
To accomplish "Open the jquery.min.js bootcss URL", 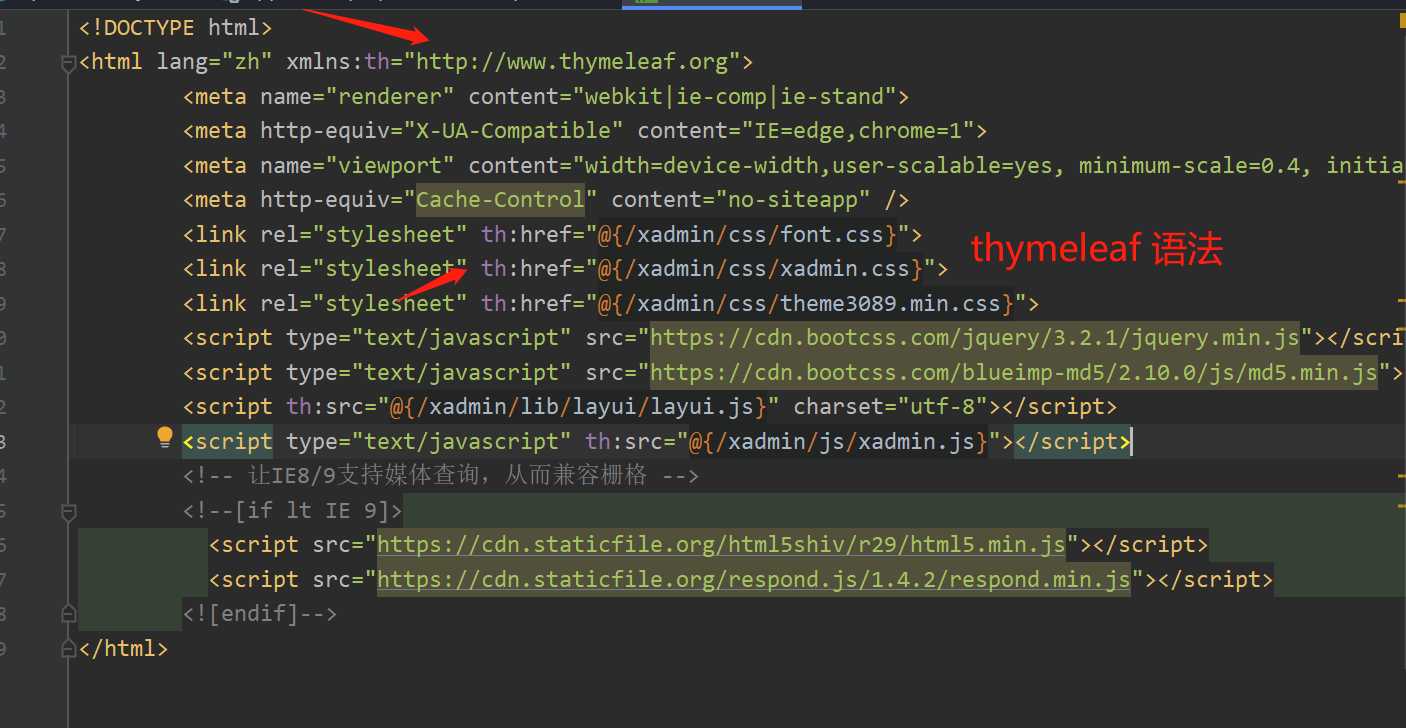I will click(x=975, y=338).
